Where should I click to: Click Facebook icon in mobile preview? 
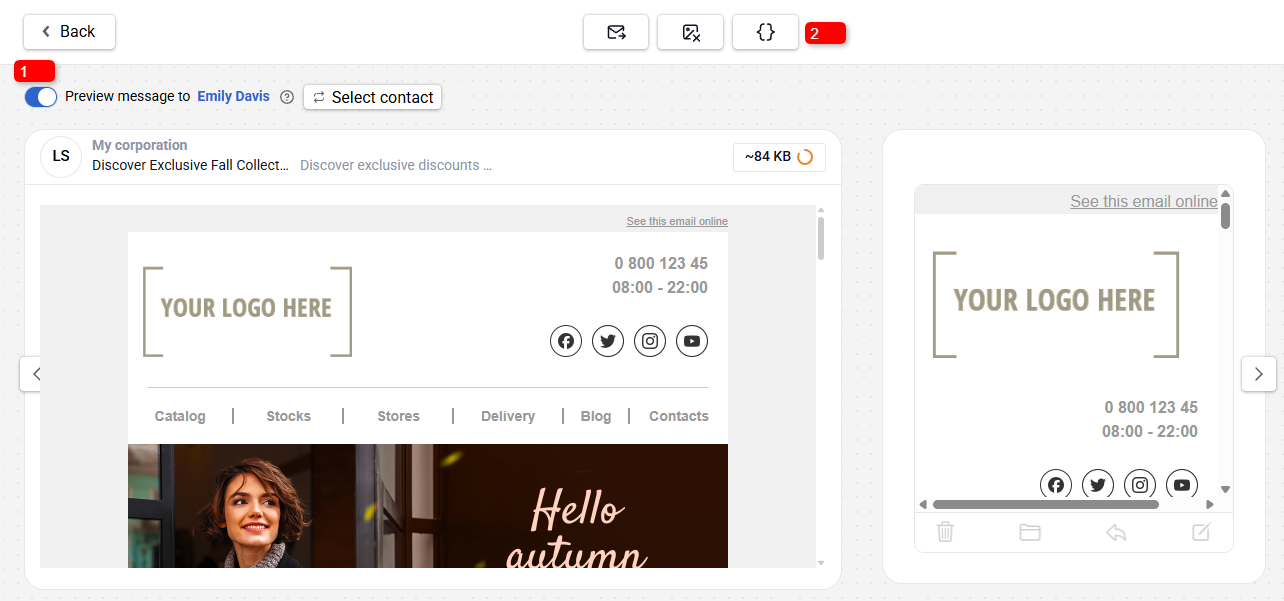(x=1056, y=484)
